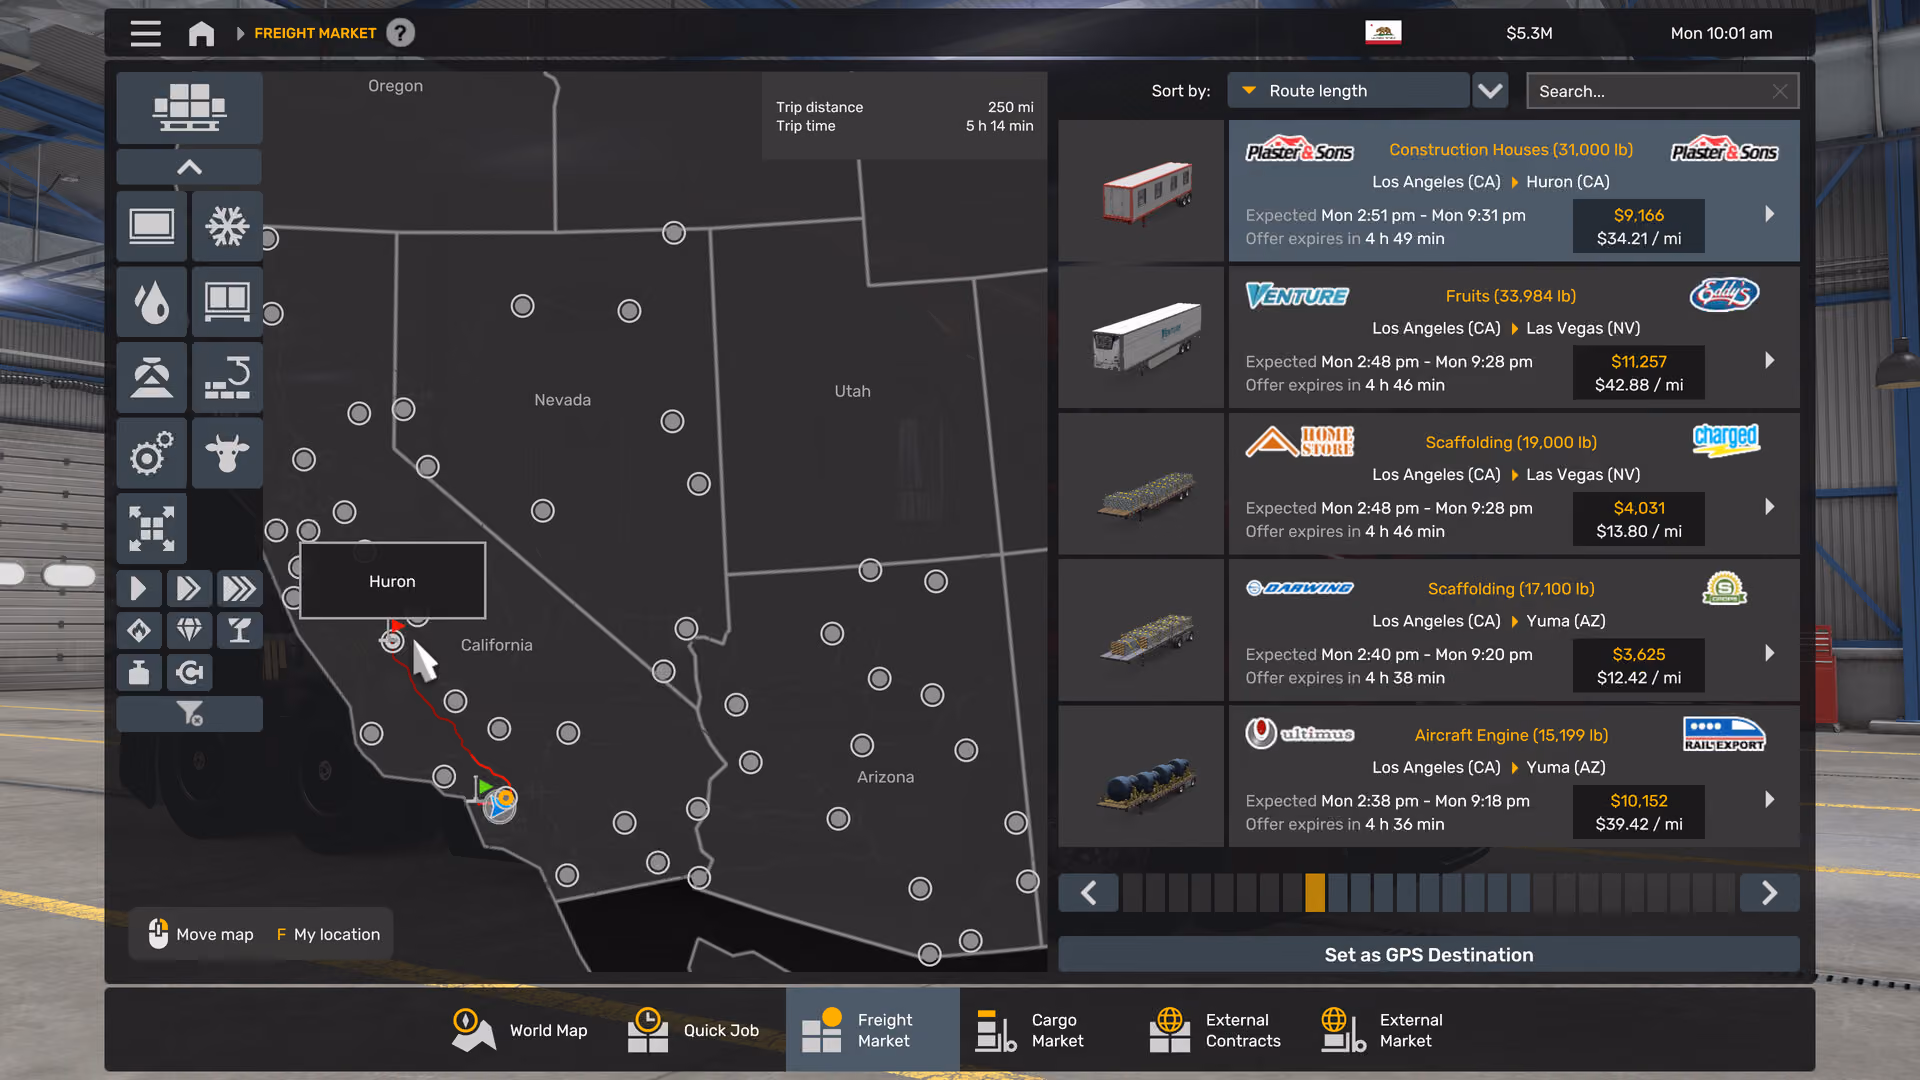Collapse the cargo filter panel chevron
Screen dimensions: 1920x1080
tap(189, 167)
